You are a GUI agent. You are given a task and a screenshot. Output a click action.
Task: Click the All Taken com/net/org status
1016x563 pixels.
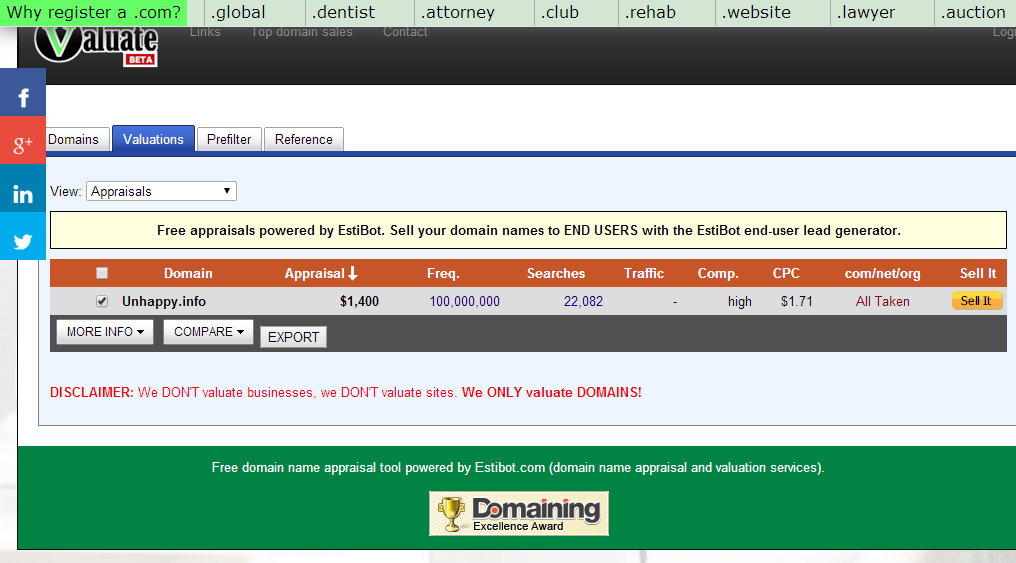pos(883,301)
